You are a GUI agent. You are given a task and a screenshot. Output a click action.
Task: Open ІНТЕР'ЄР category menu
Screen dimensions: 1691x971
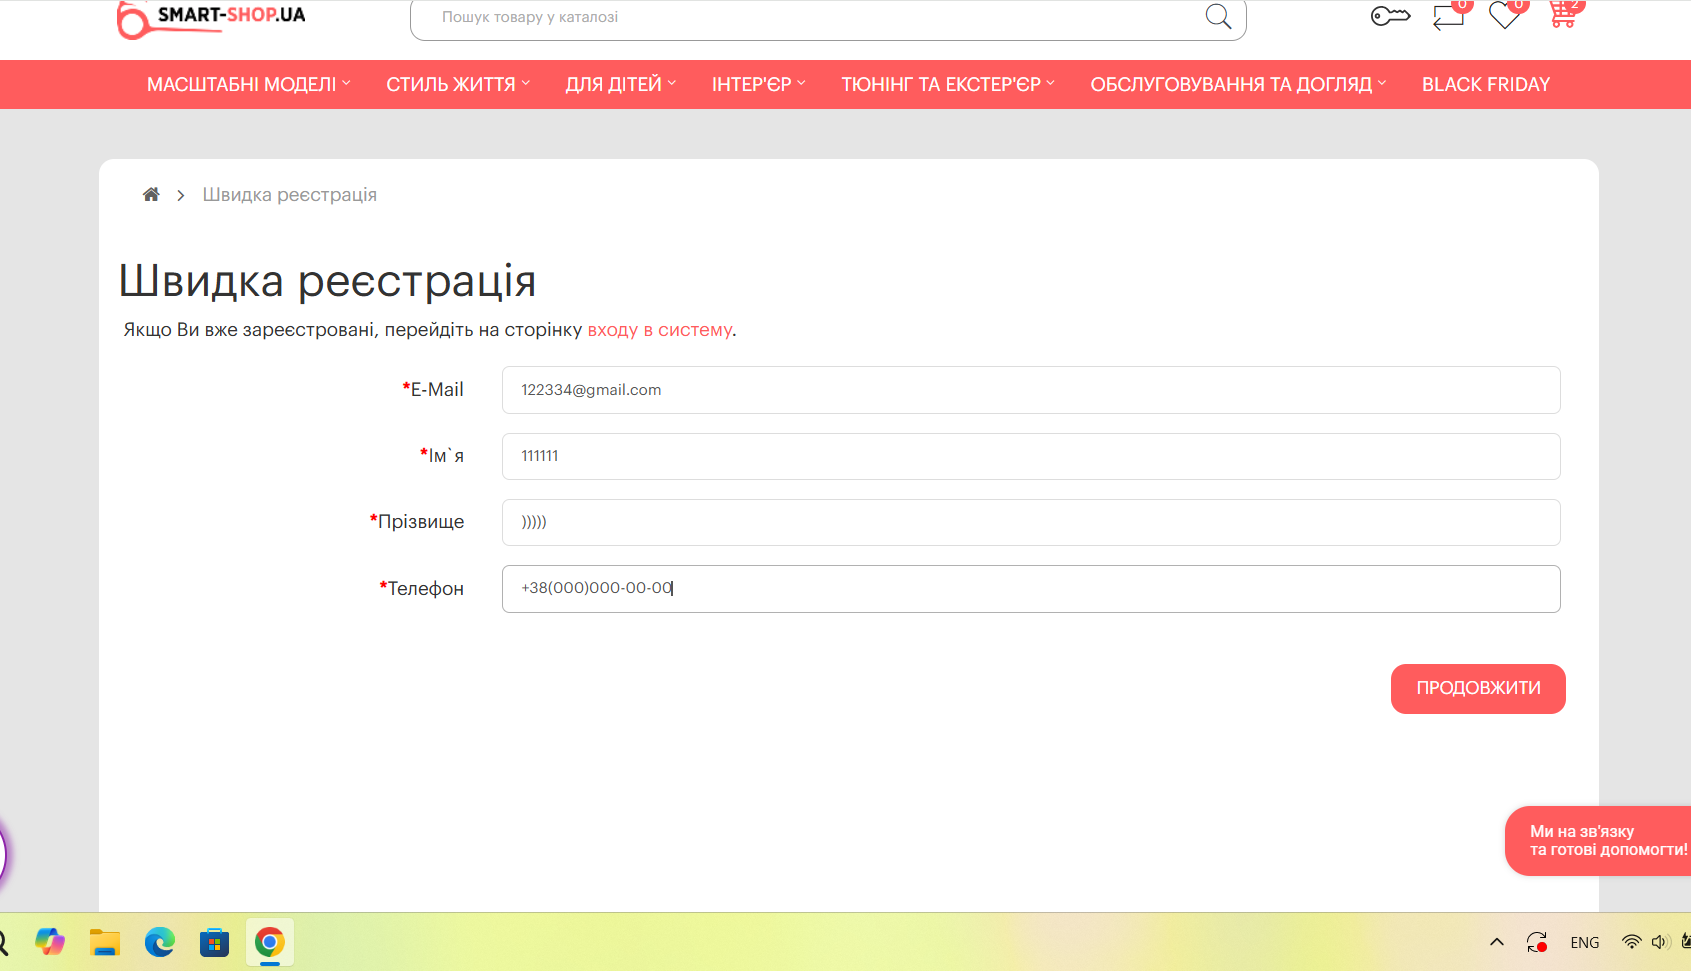tap(758, 85)
